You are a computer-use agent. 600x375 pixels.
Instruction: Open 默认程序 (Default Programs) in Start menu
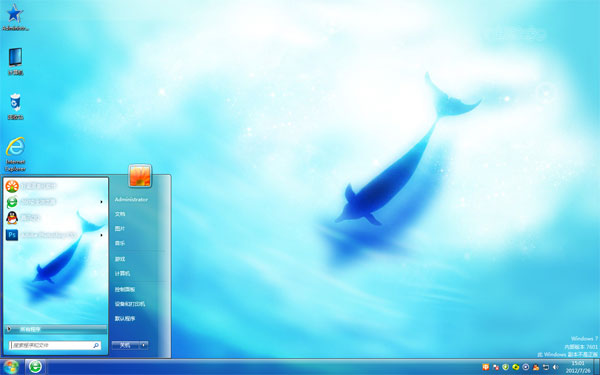coord(125,318)
